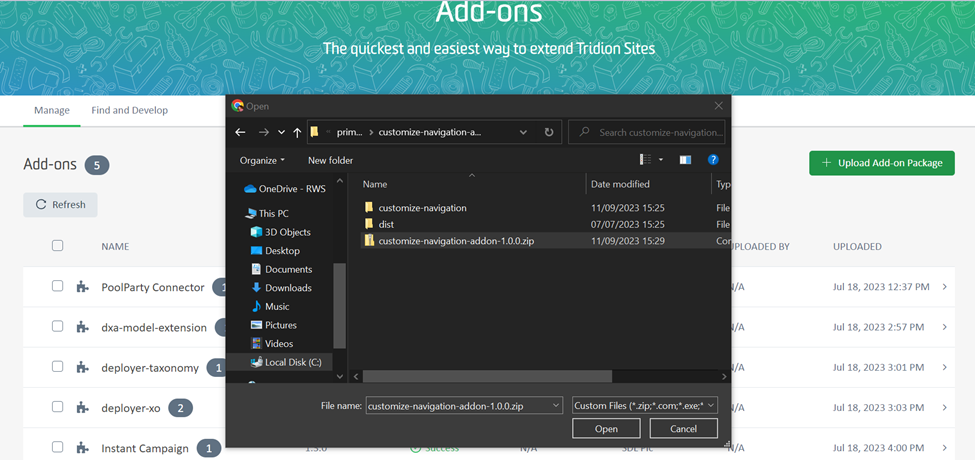Open Desktop in navigation pane
The width and height of the screenshot is (975, 460).
(275, 251)
